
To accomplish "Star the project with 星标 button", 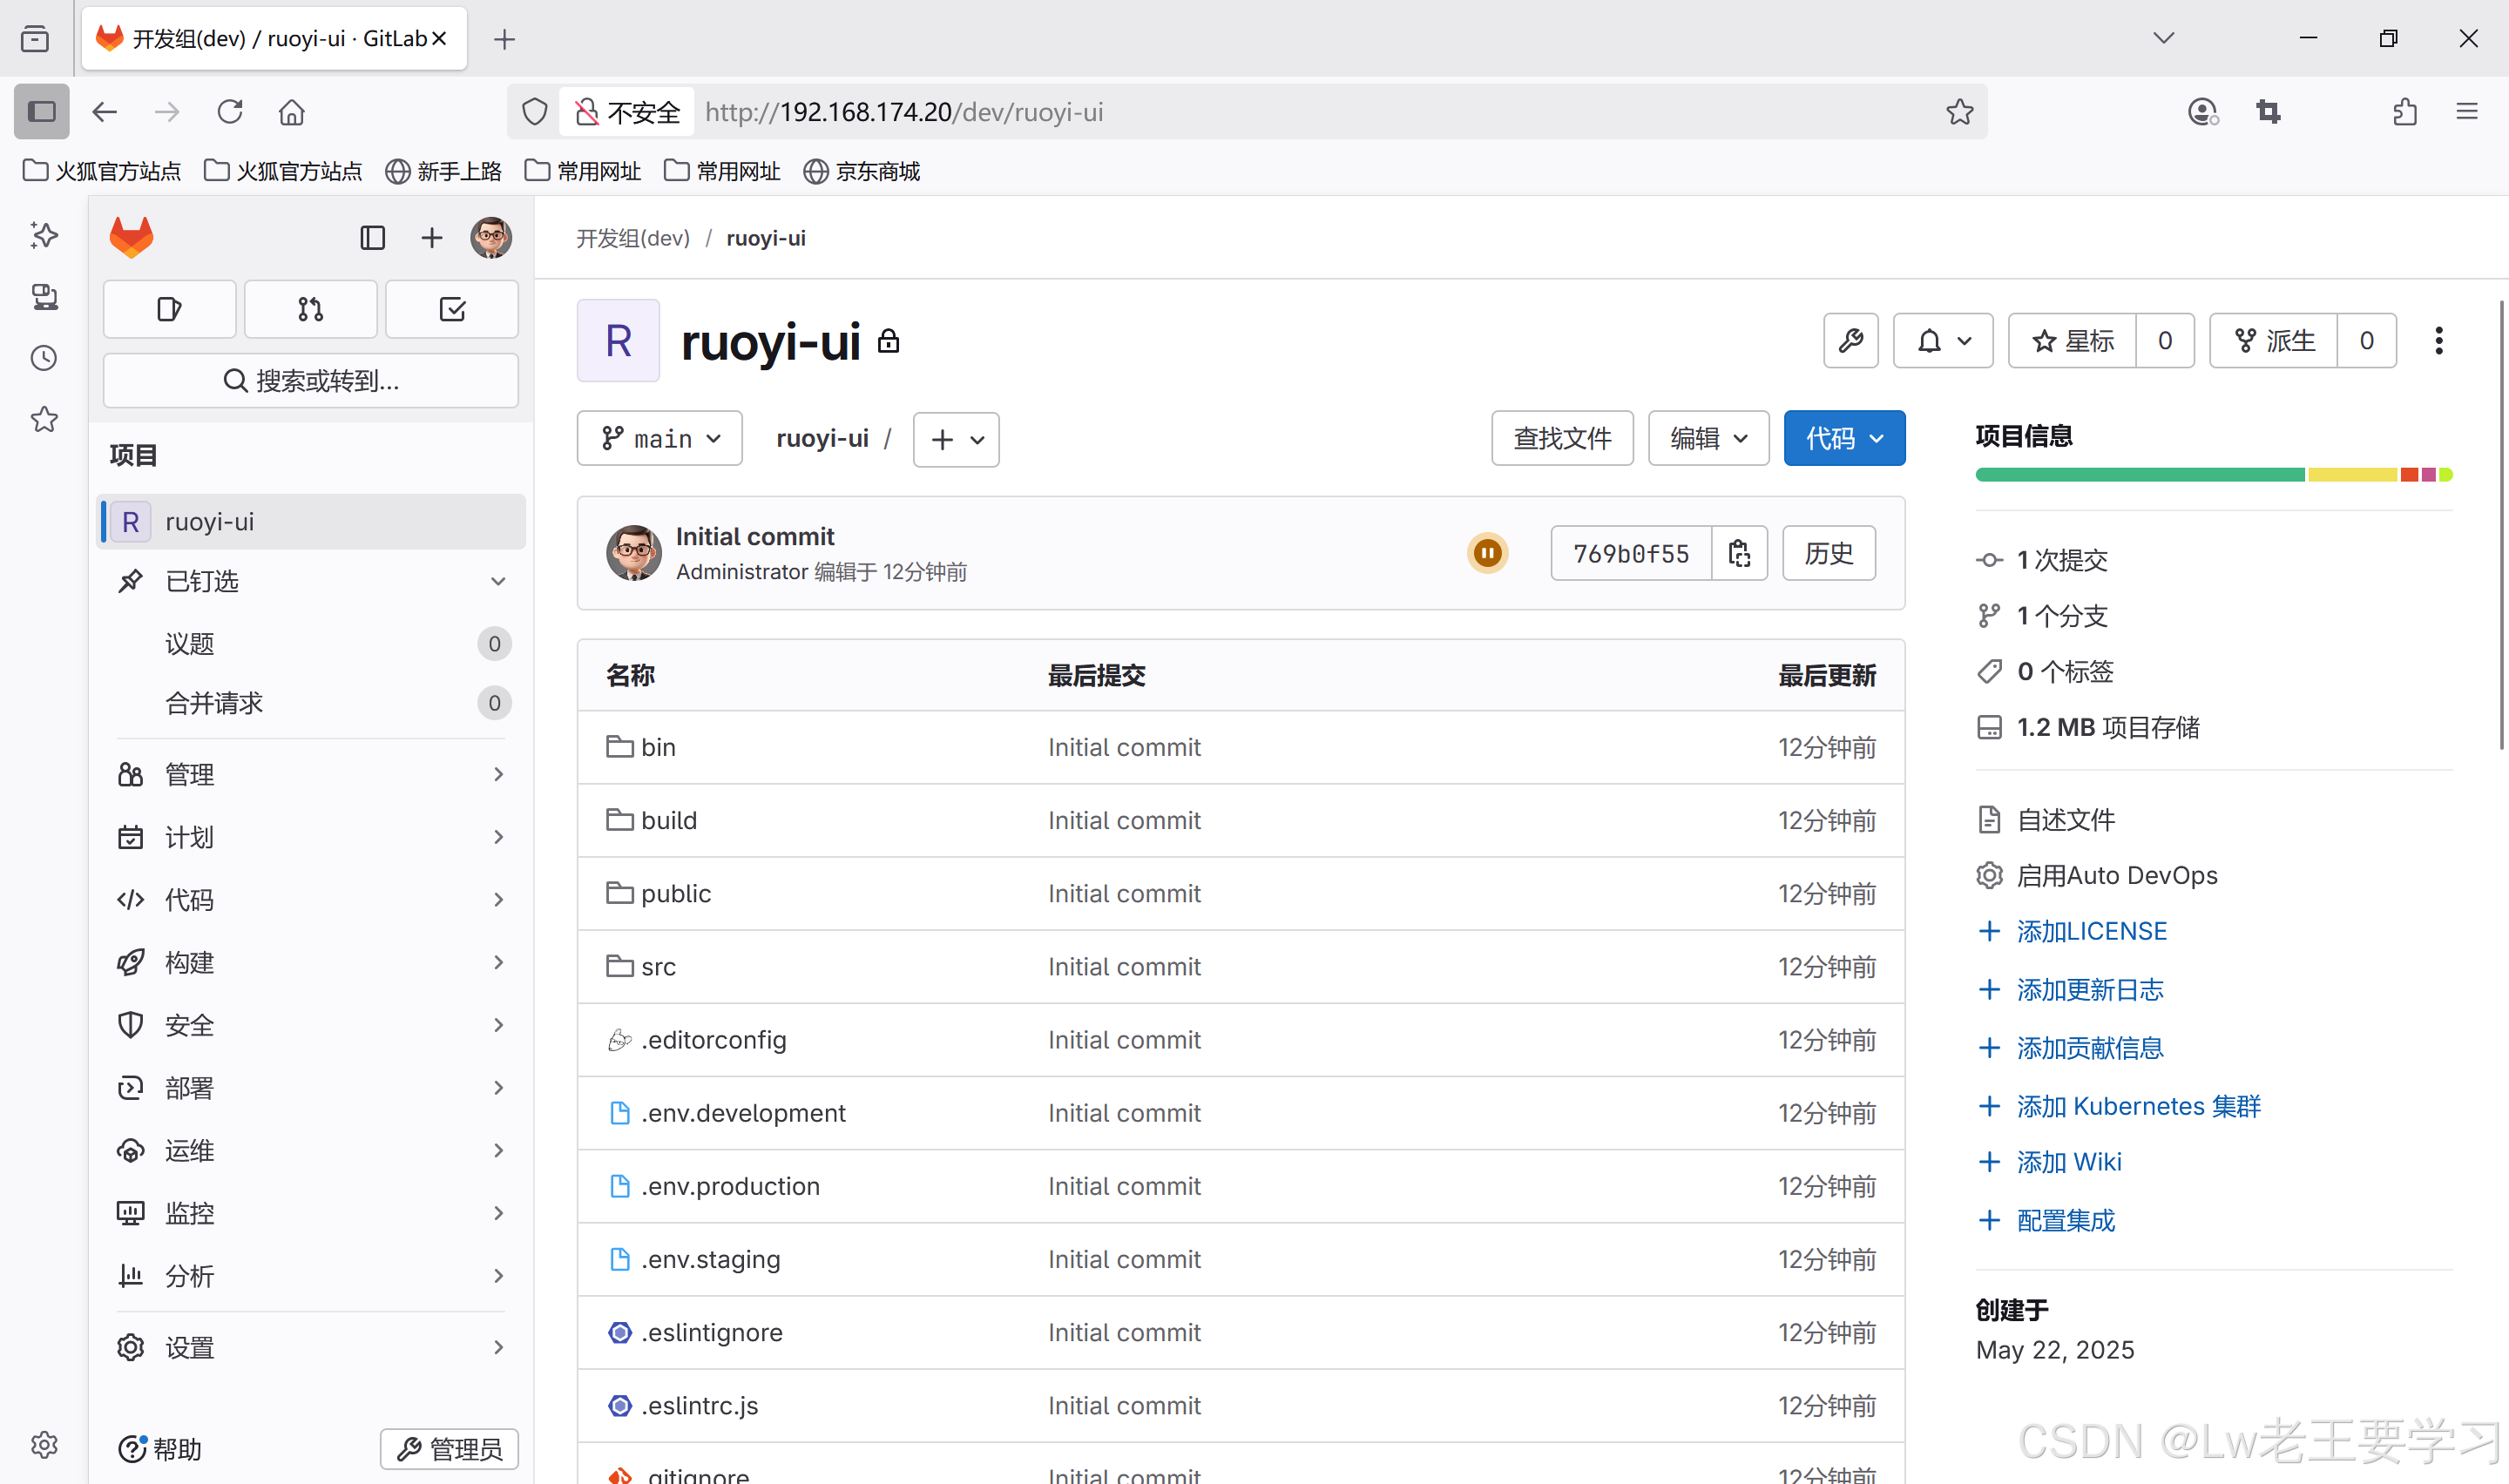I will tap(2072, 341).
